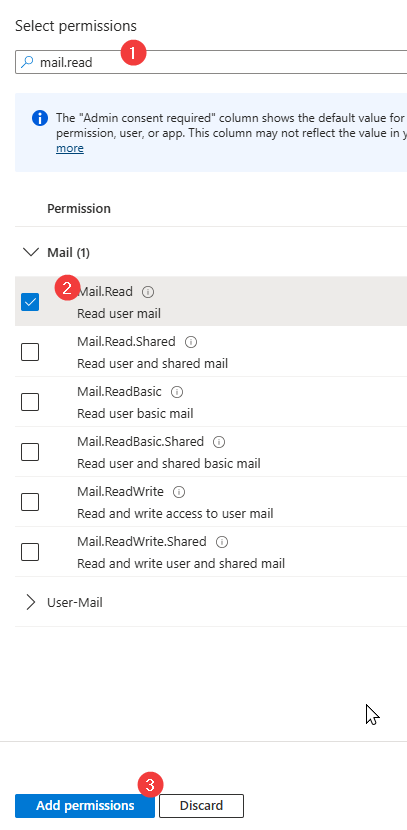Open the 'more' link in info banner

click(x=70, y=148)
